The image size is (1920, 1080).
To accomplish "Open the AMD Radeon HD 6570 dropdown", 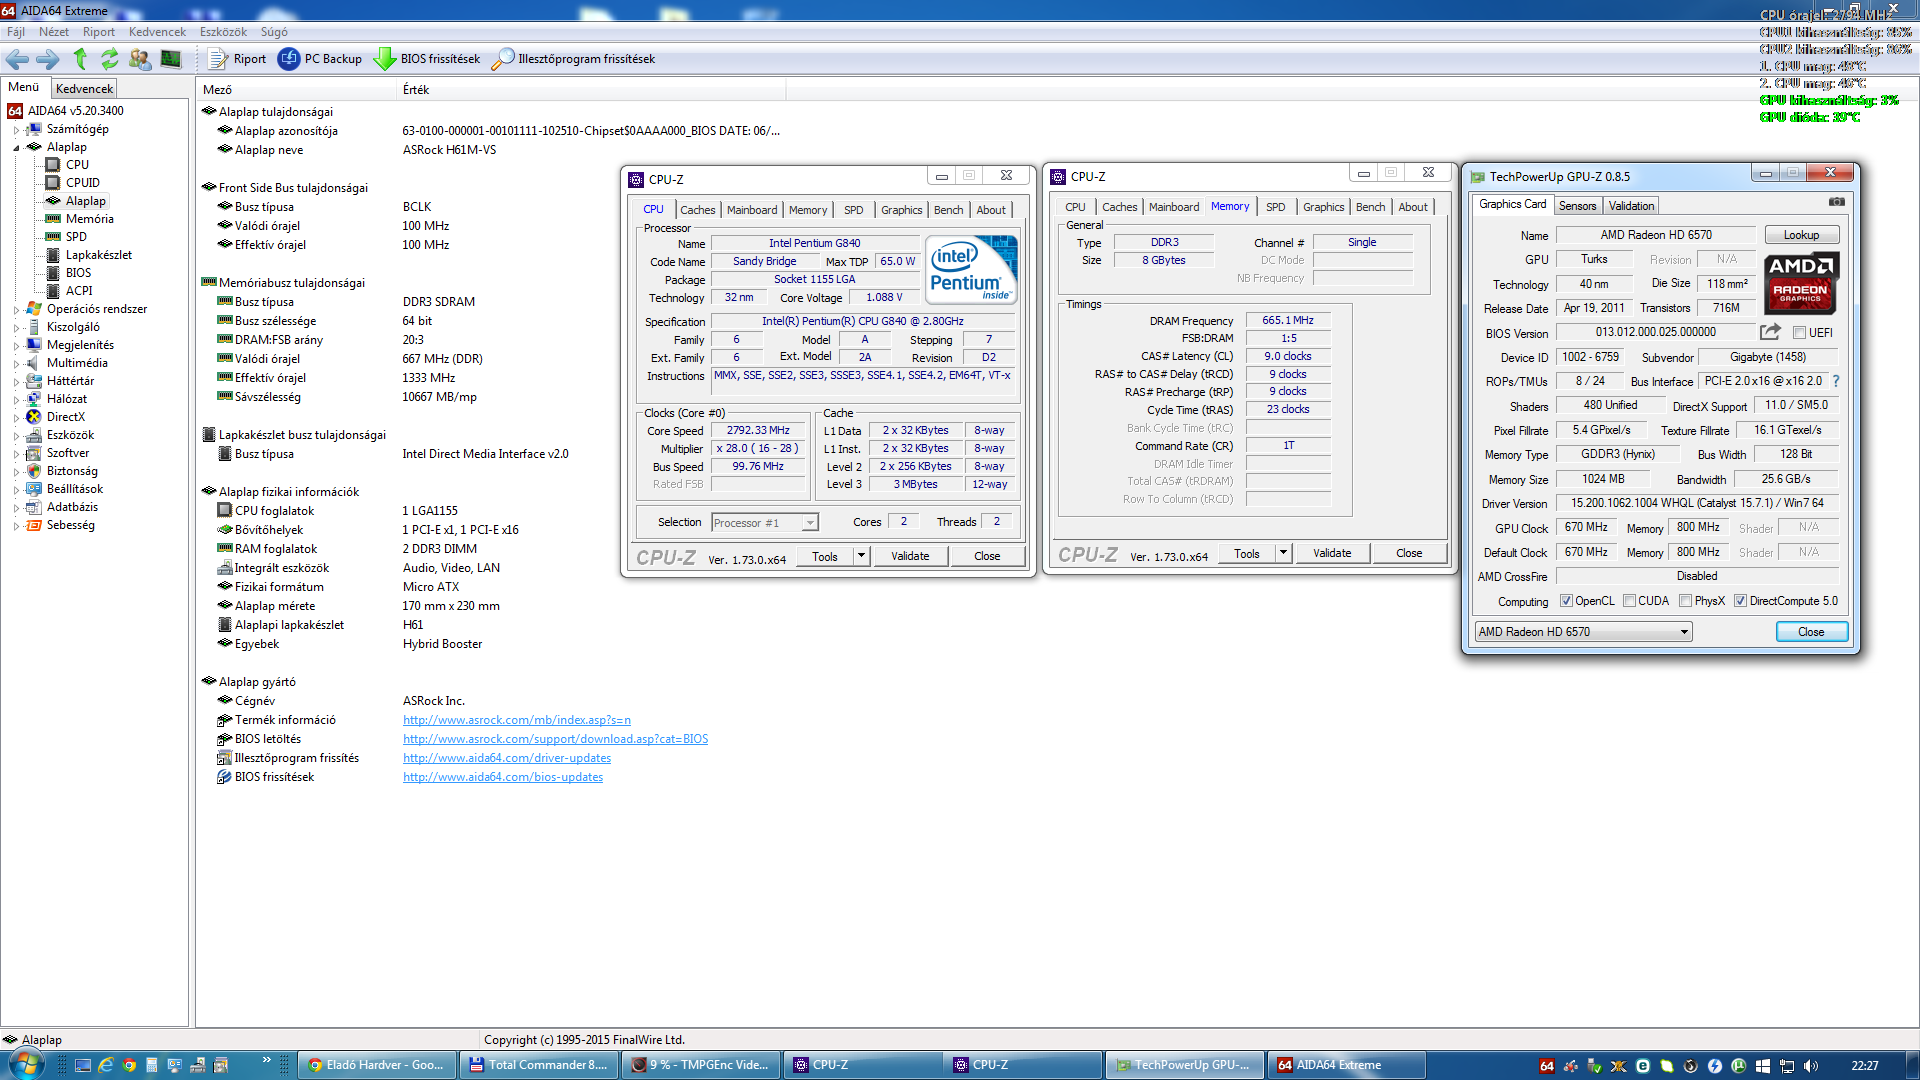I will (1684, 632).
